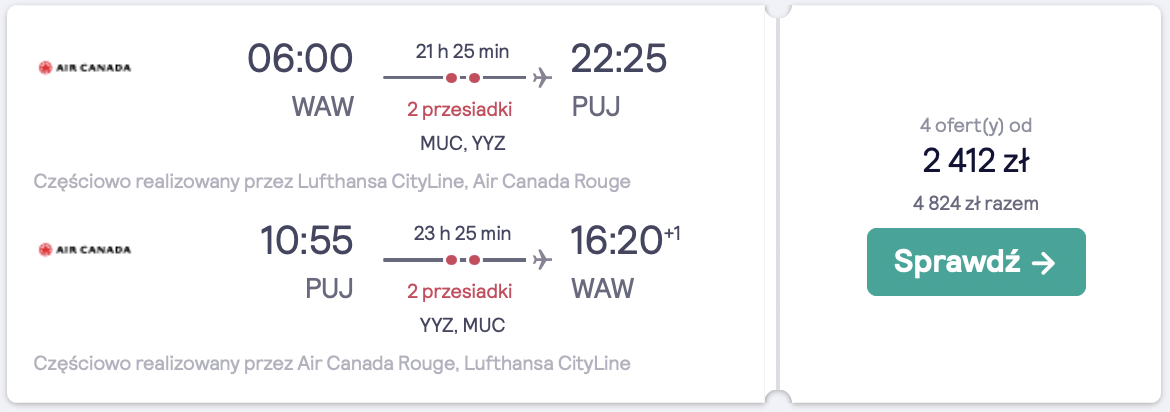Image resolution: width=1170 pixels, height=412 pixels.
Task: Click the price 2 412 zł
Action: pos(975,160)
